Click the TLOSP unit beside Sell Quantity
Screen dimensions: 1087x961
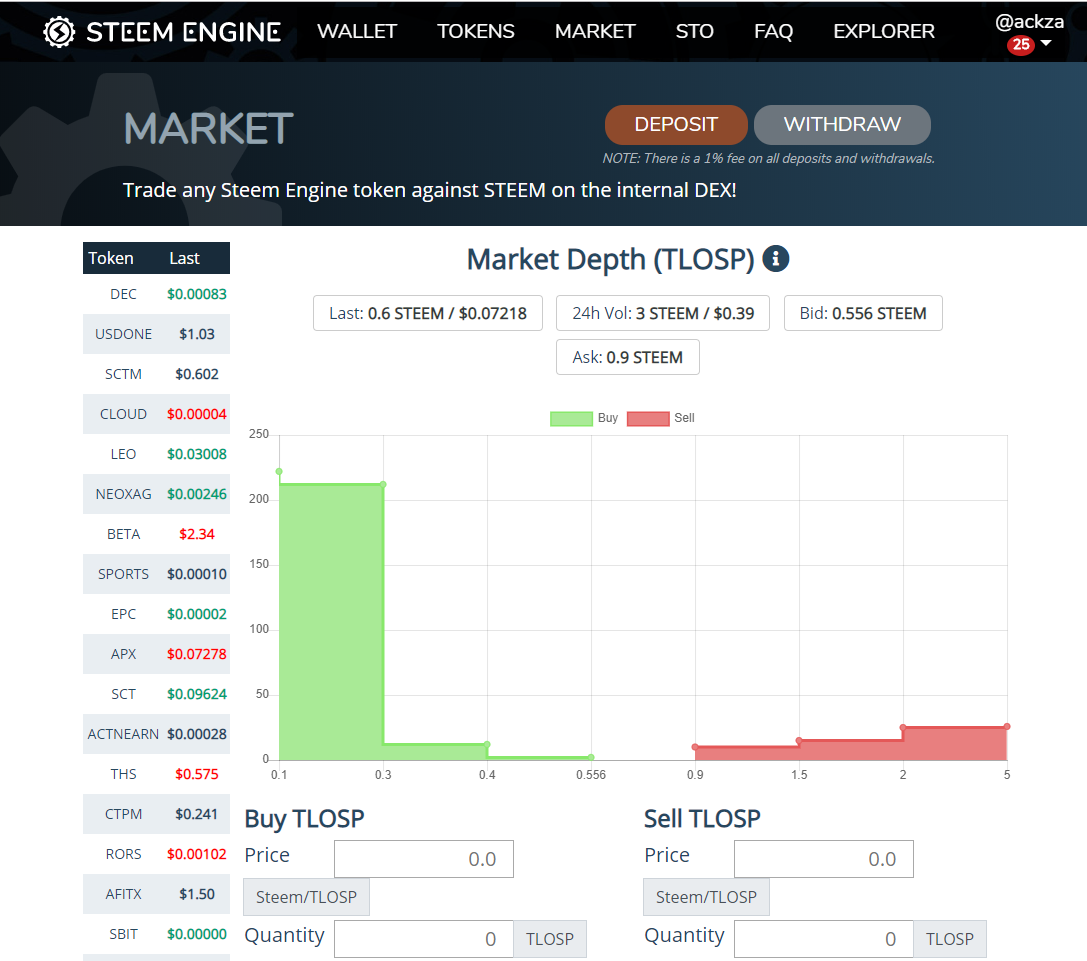[950, 939]
